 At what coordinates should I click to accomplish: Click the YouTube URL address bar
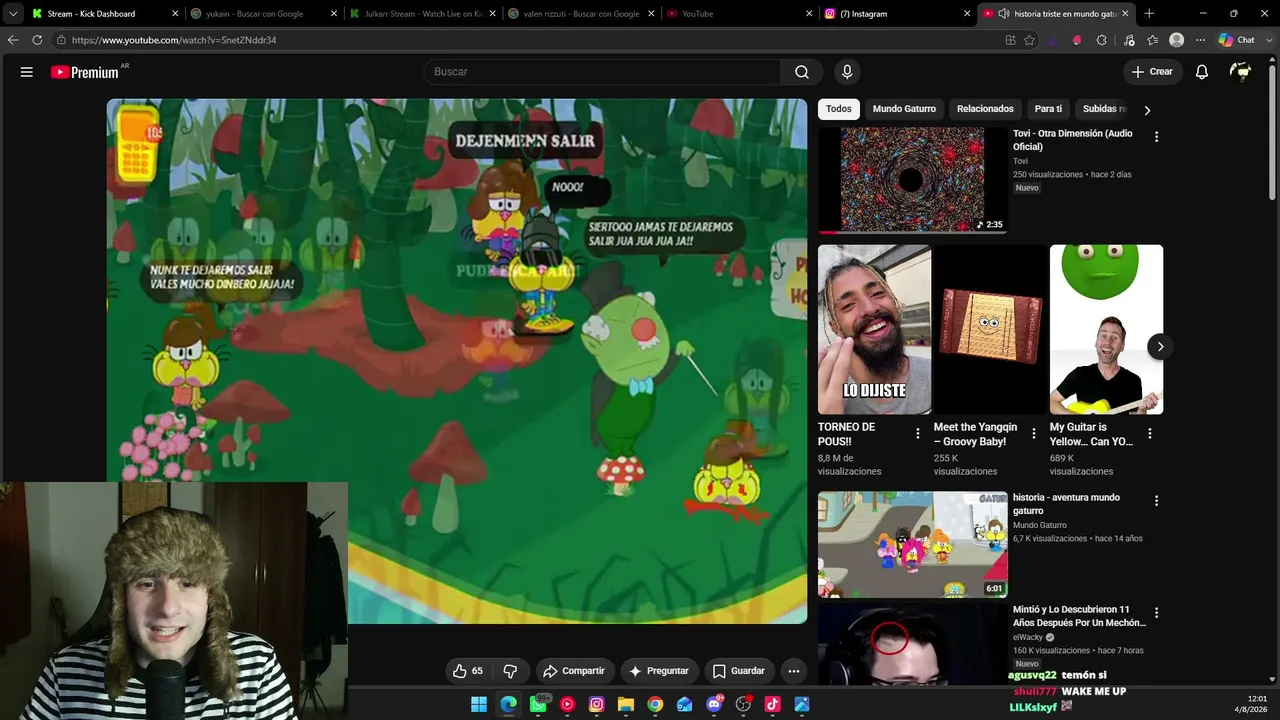(x=530, y=40)
